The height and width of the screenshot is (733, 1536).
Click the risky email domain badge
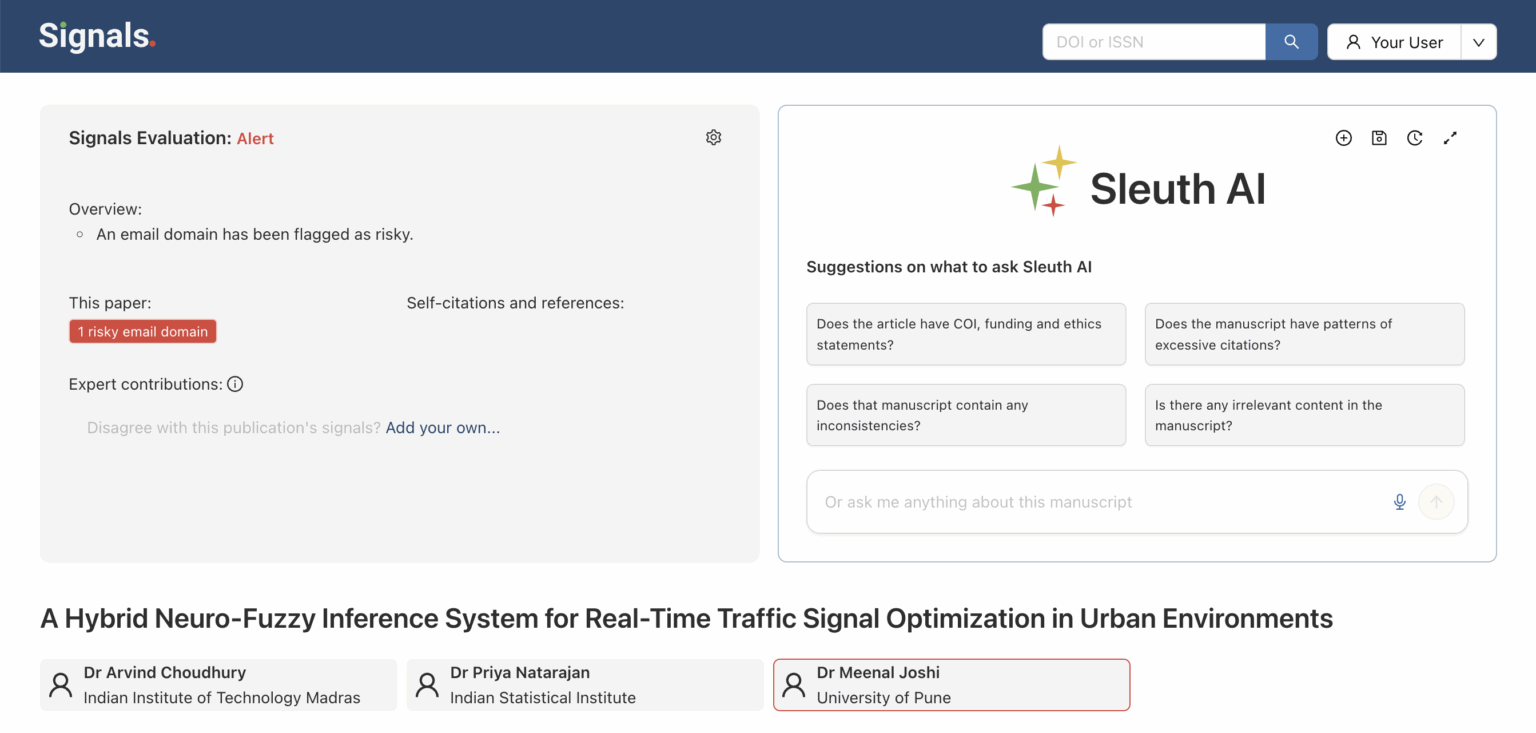click(142, 331)
